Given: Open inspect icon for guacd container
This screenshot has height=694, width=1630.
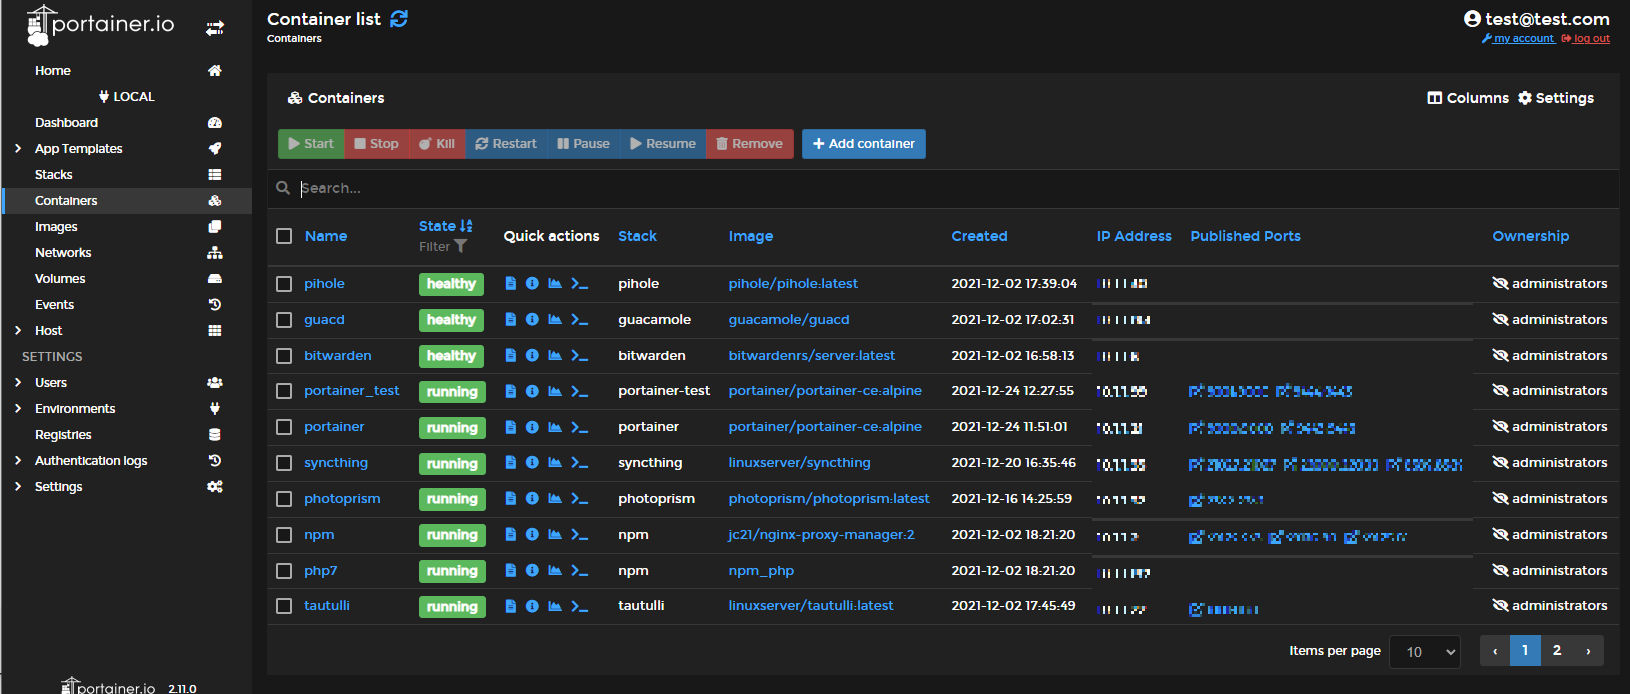Looking at the screenshot, I should [x=532, y=320].
